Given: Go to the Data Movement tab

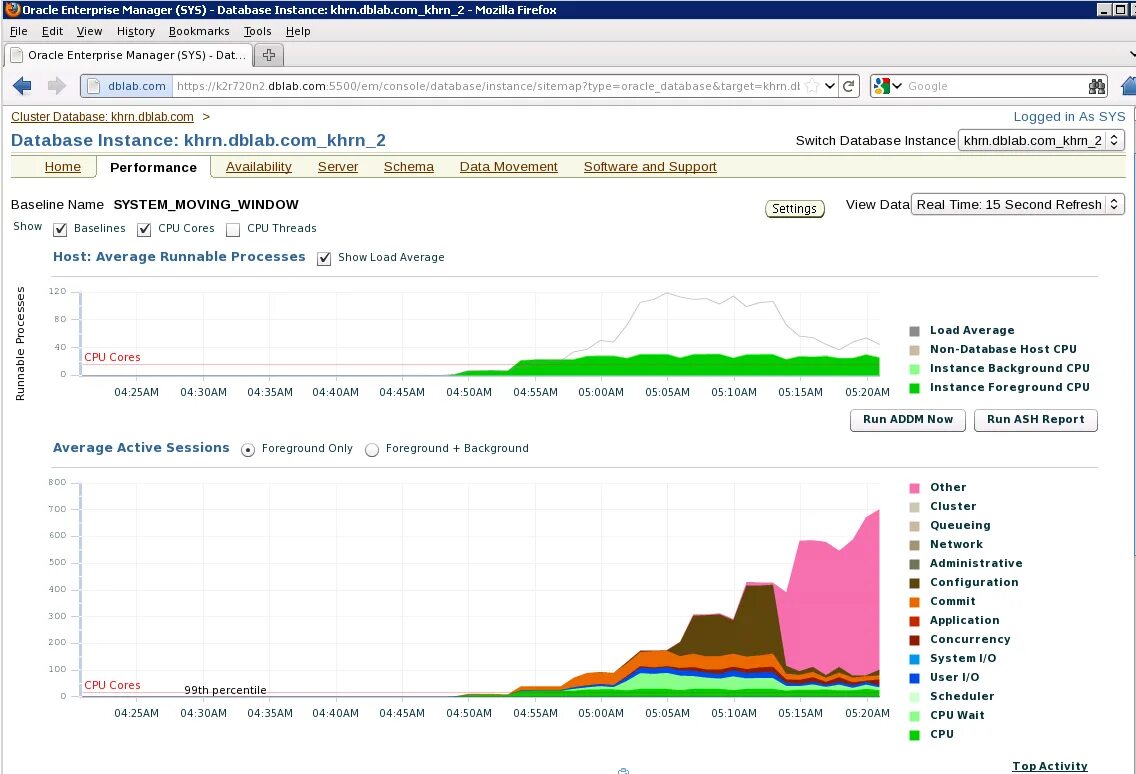Looking at the screenshot, I should coord(509,167).
